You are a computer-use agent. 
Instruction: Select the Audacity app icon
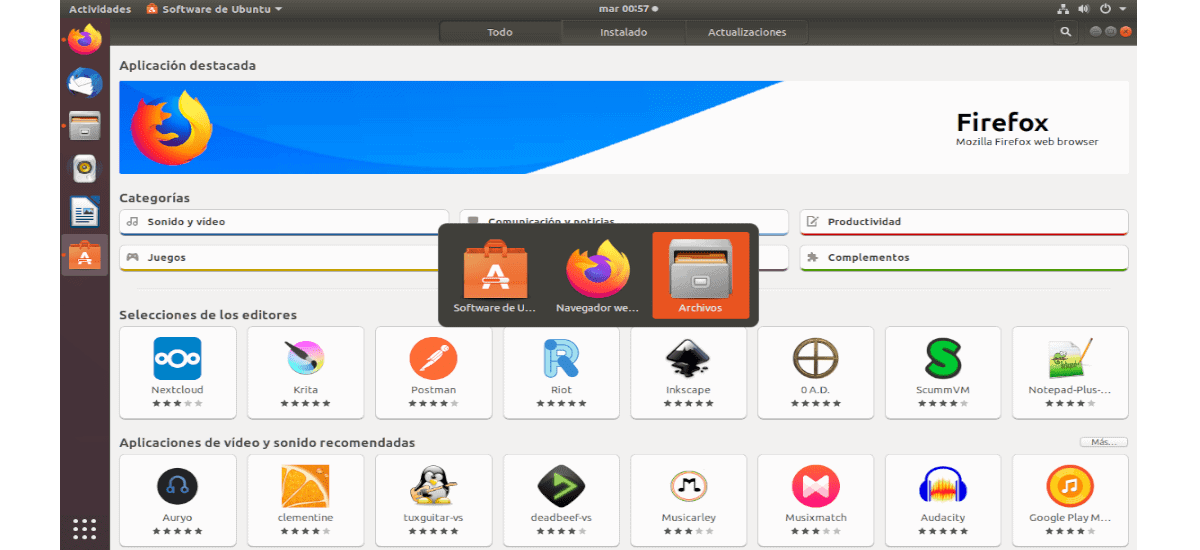click(x=943, y=487)
